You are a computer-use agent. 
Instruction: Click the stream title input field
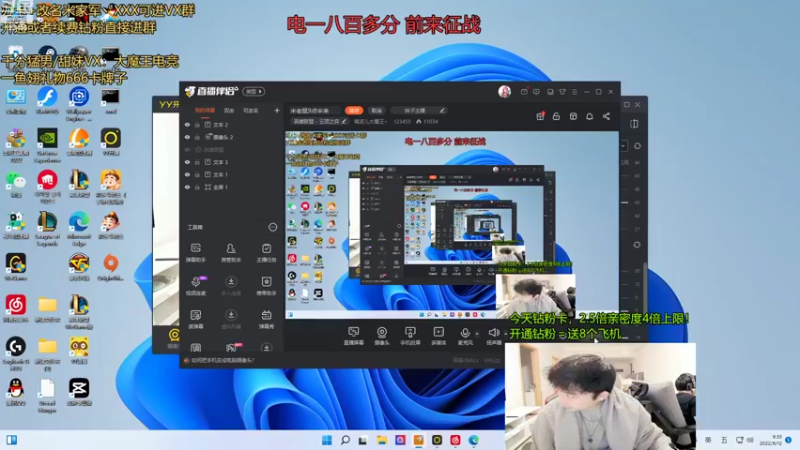(x=314, y=110)
